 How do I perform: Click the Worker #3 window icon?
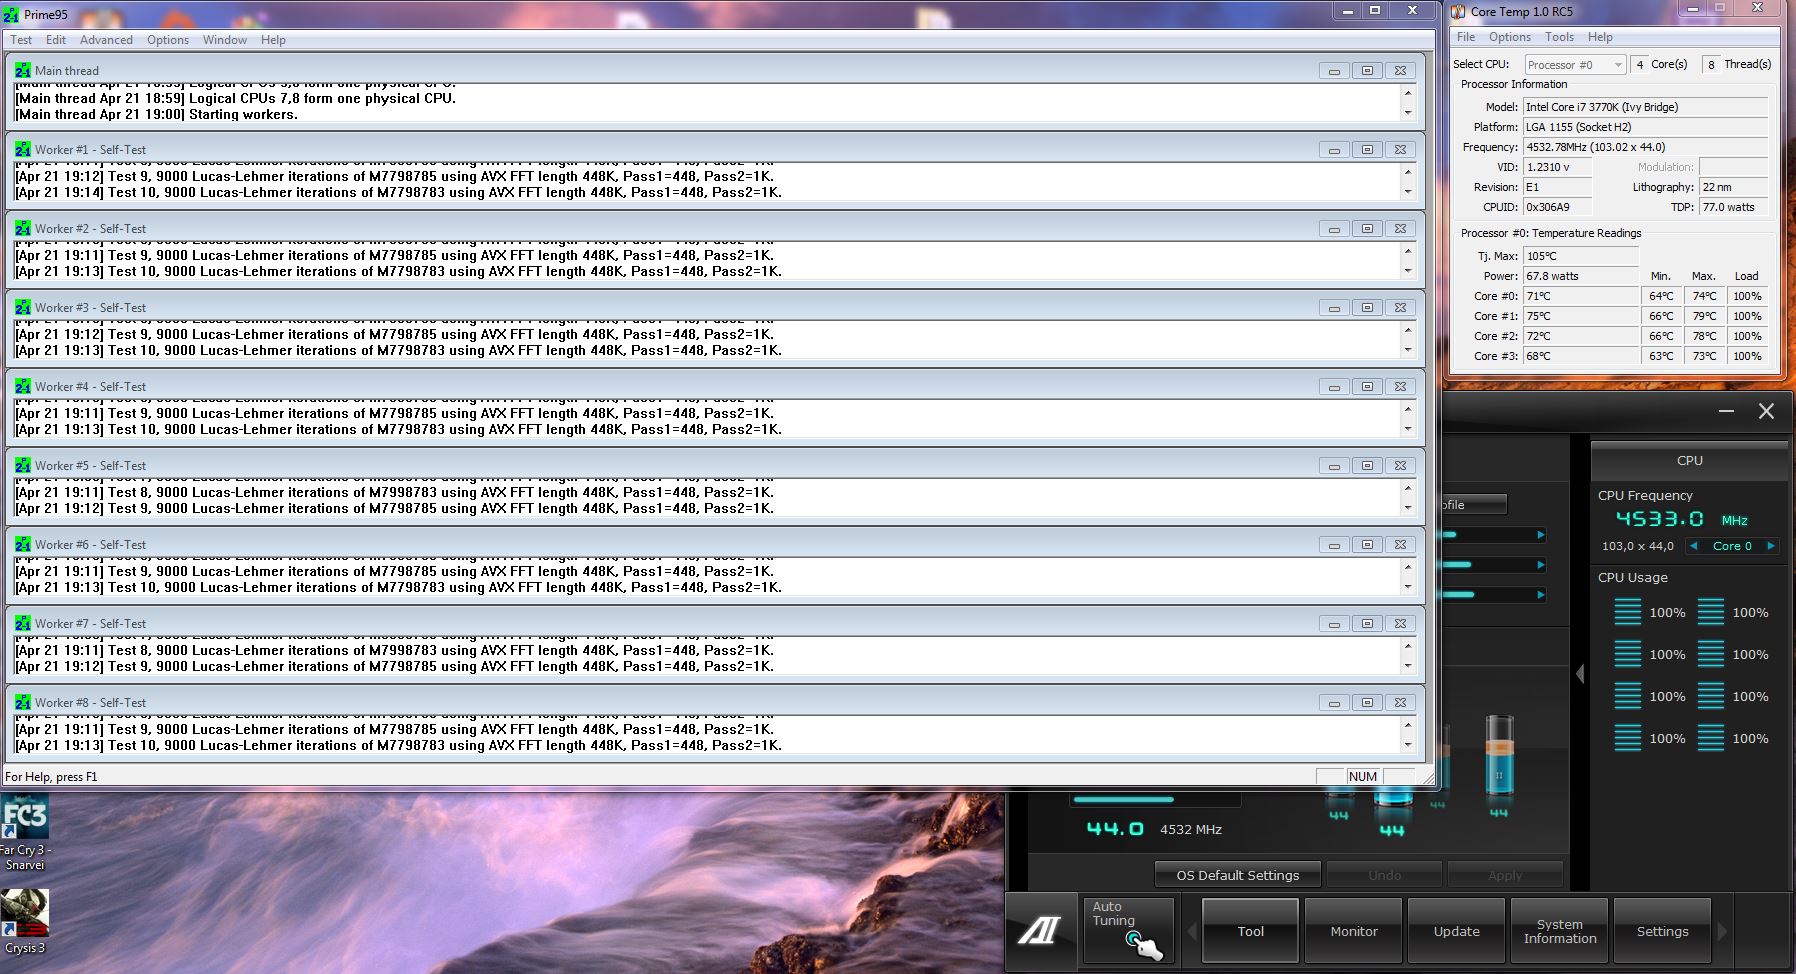tap(23, 307)
